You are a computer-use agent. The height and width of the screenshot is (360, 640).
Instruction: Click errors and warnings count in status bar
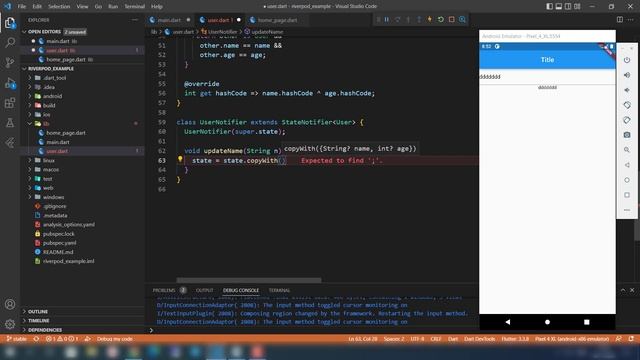62,339
